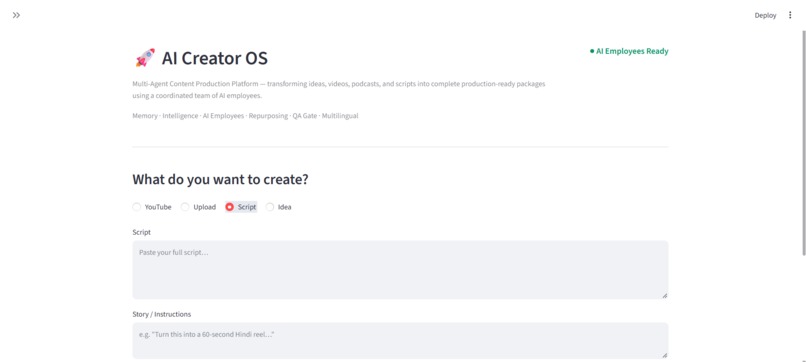Click the AI Employees Ready status text
The width and height of the screenshot is (806, 362).
(x=632, y=51)
